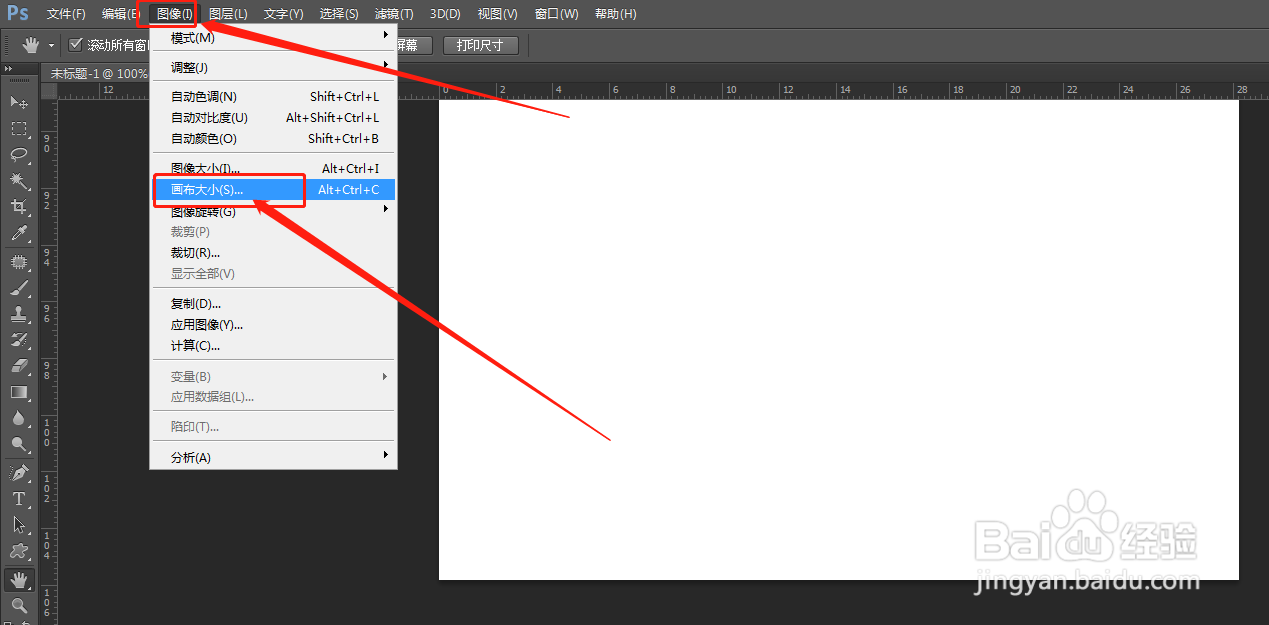Viewport: 1269px width, 625px height.
Task: Choose 应用图像(Y)... menu item
Action: pyautogui.click(x=272, y=324)
